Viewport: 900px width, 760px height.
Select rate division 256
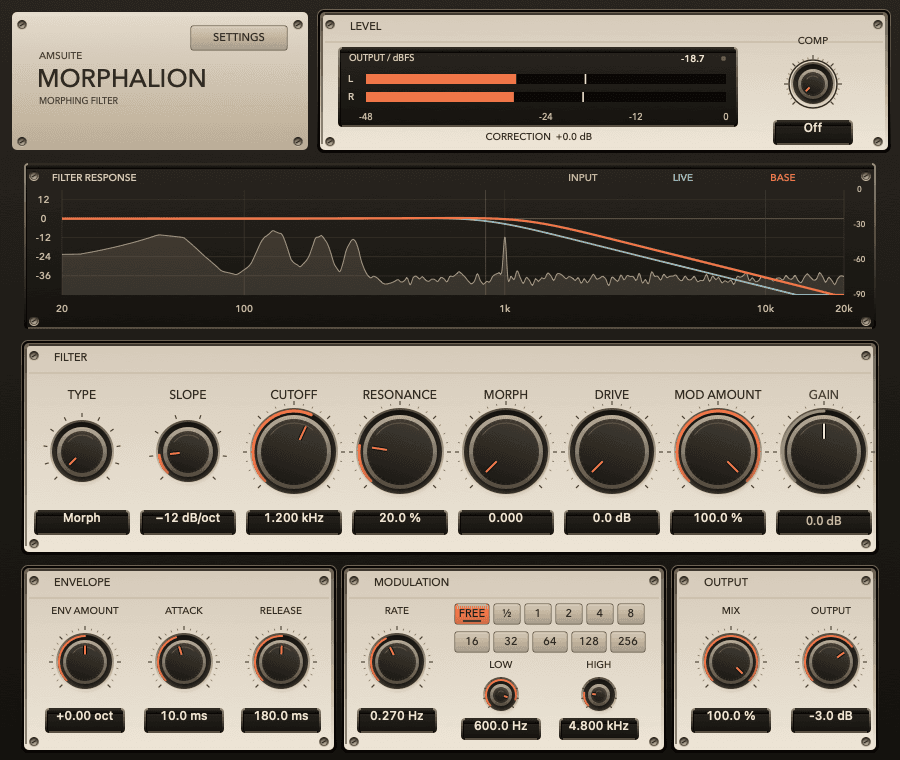[628, 642]
